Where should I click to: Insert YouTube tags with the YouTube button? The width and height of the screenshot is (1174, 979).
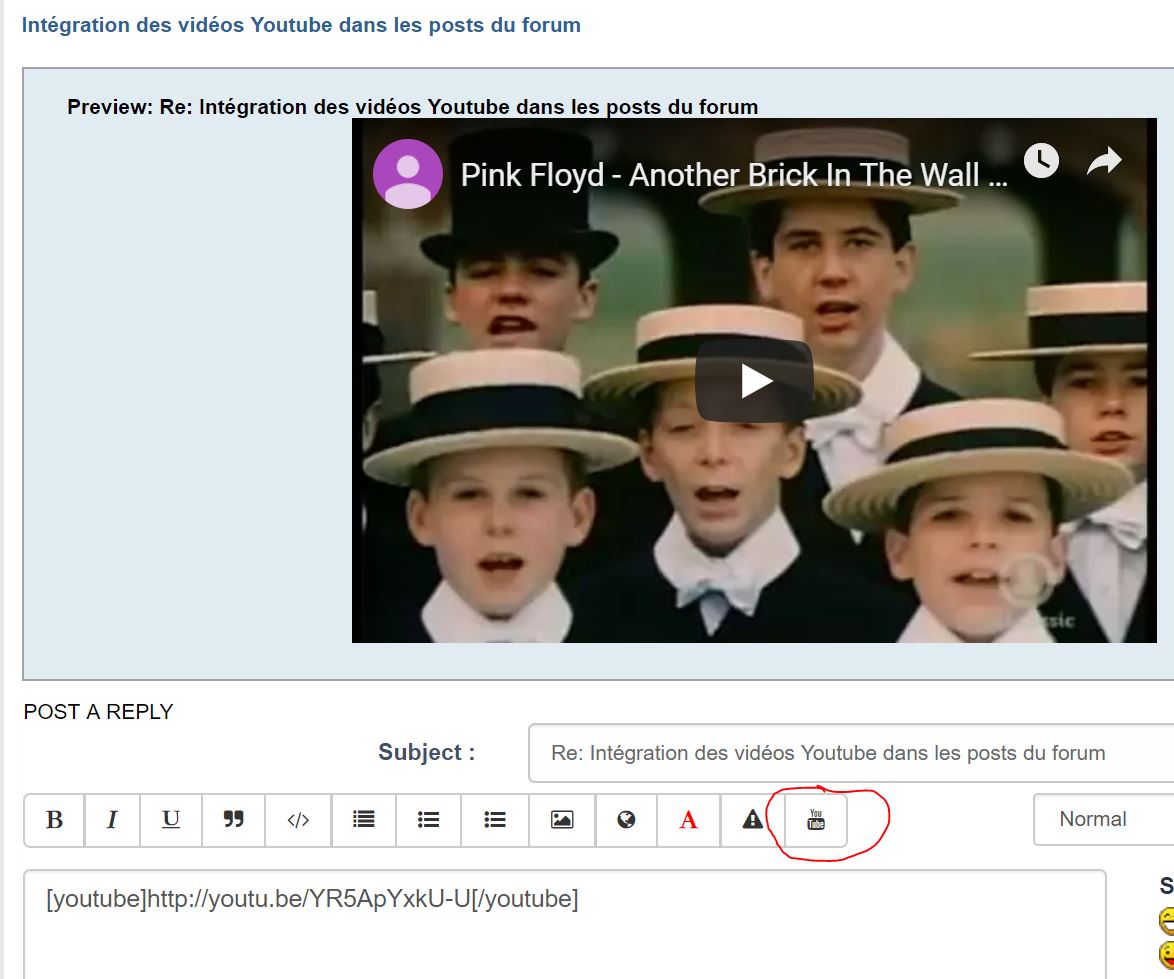click(816, 820)
